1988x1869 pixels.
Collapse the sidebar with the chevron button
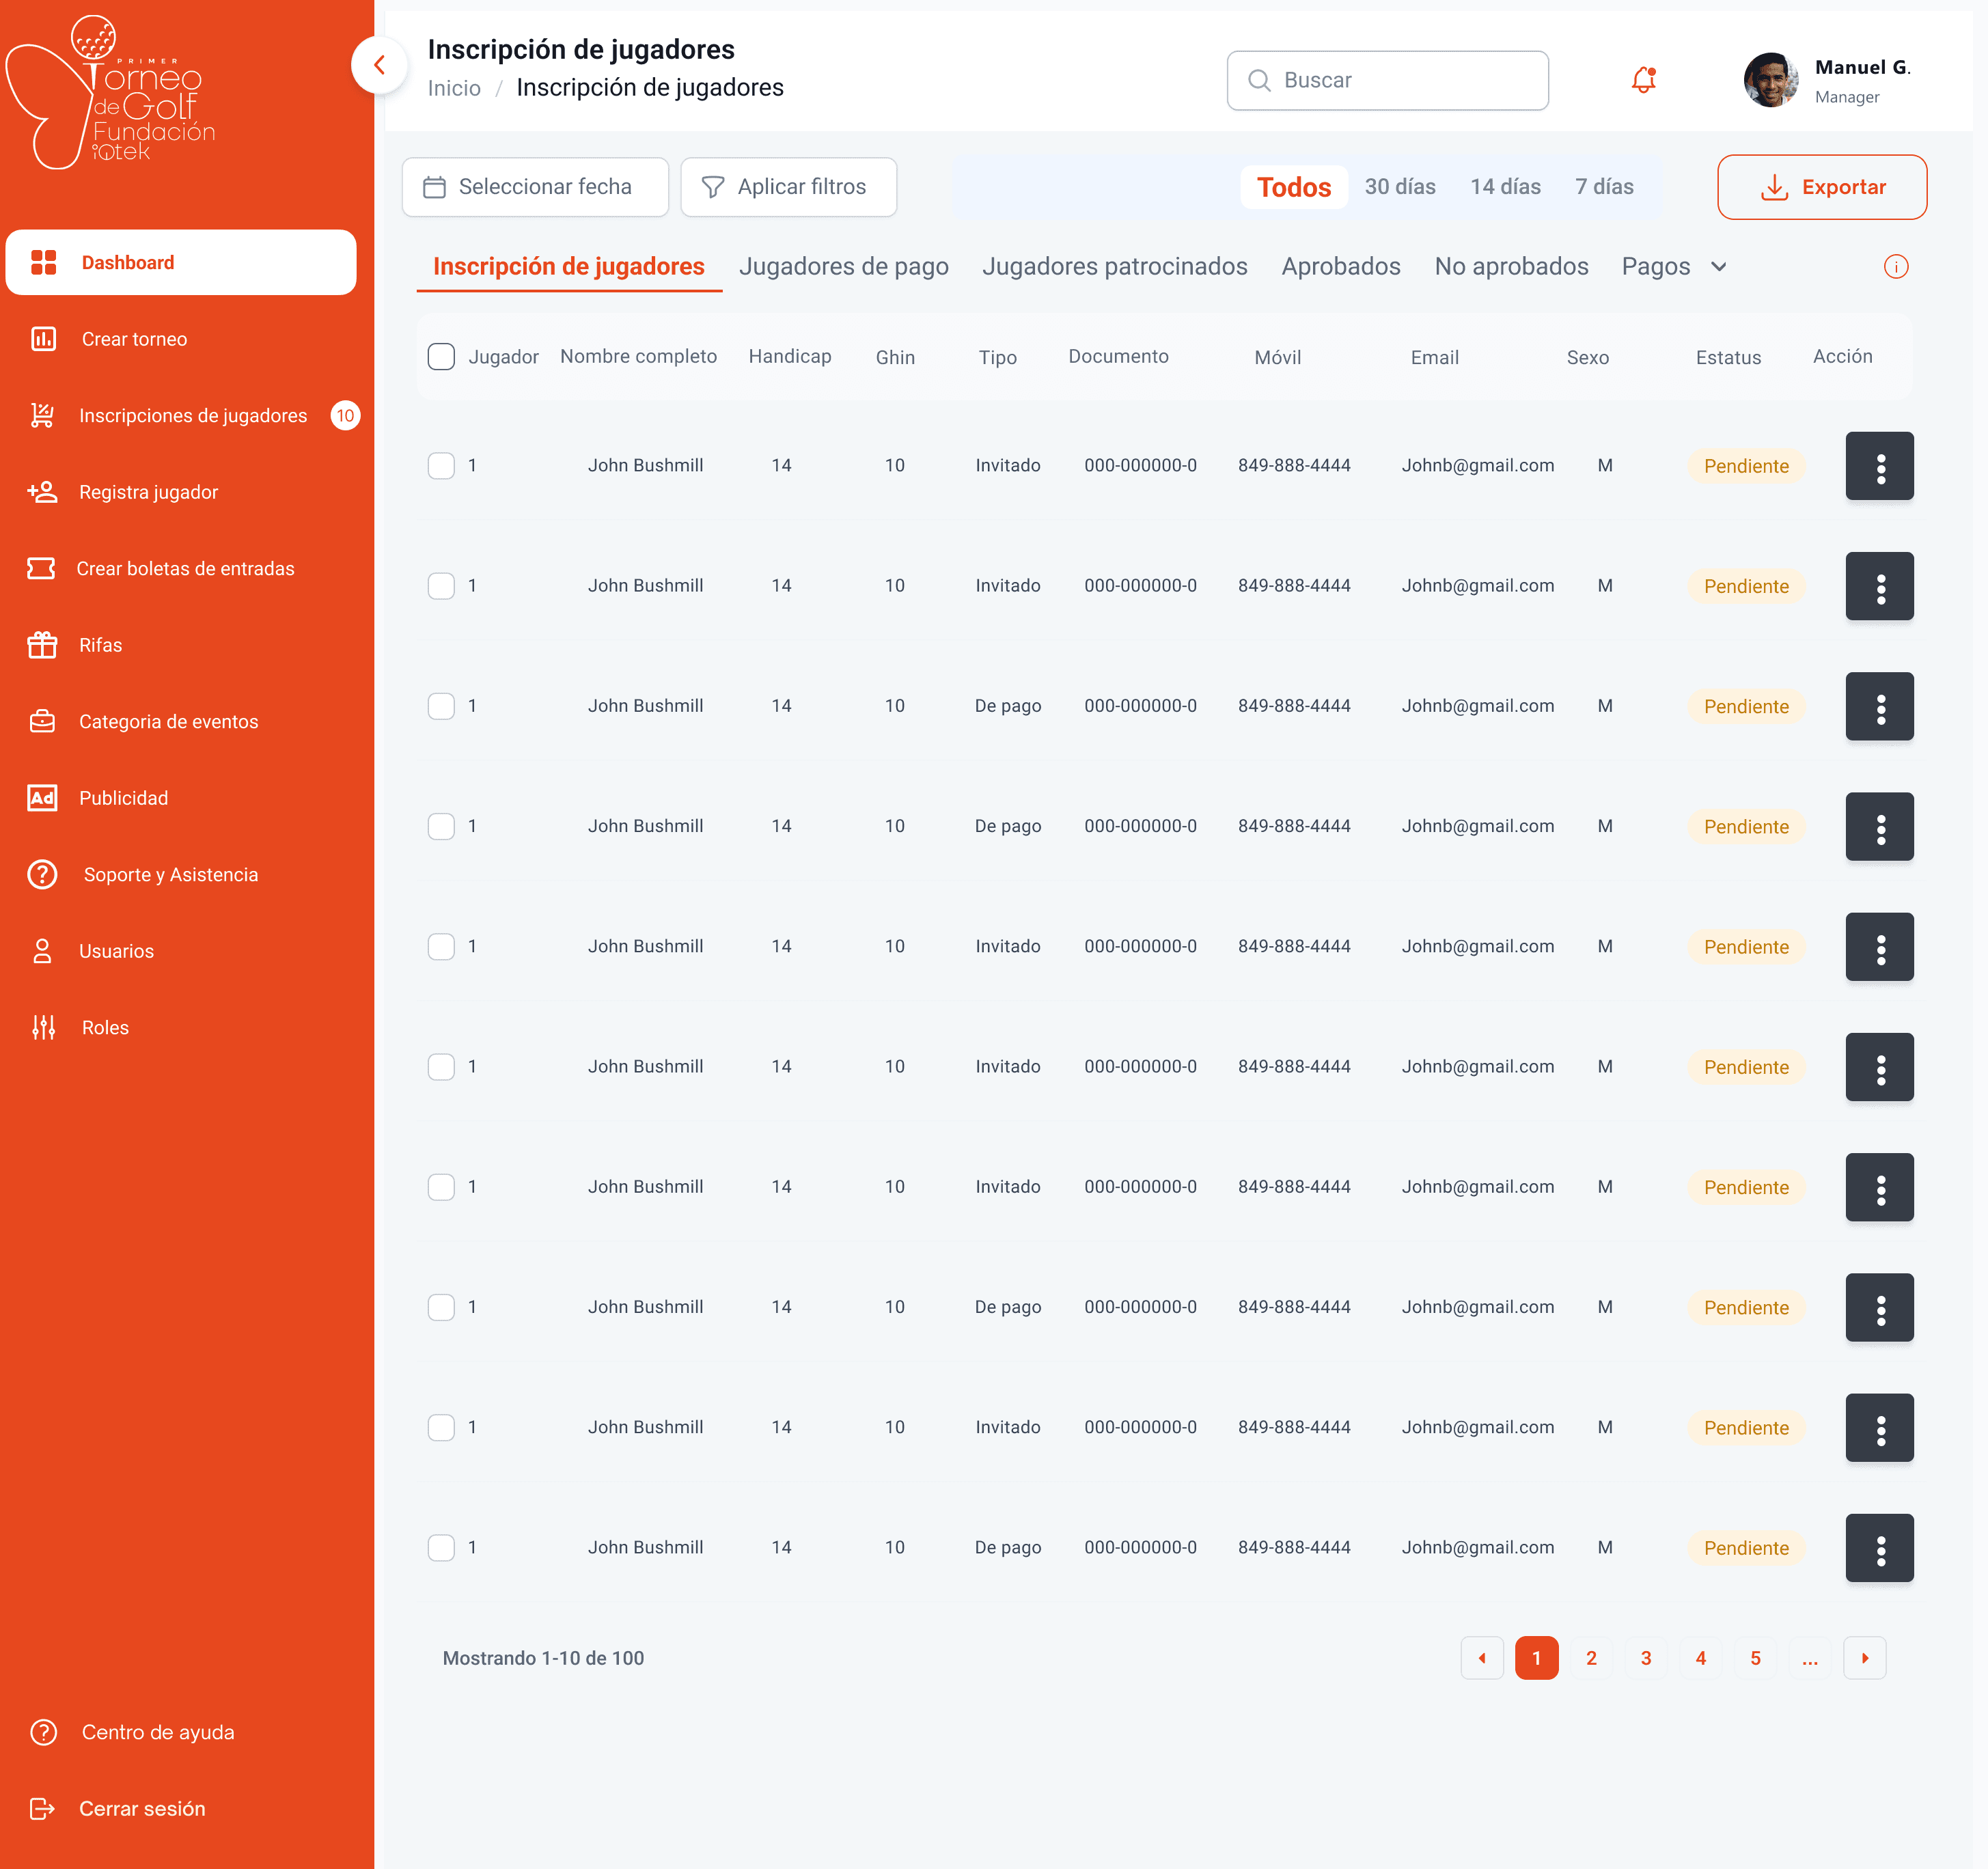(379, 65)
